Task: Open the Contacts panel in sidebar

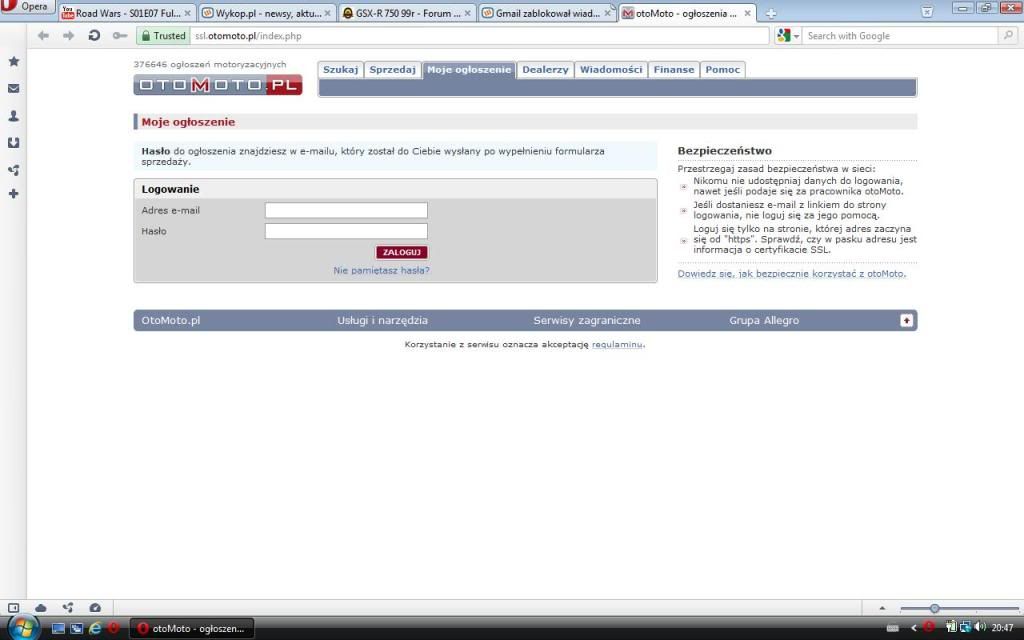Action: (x=14, y=116)
